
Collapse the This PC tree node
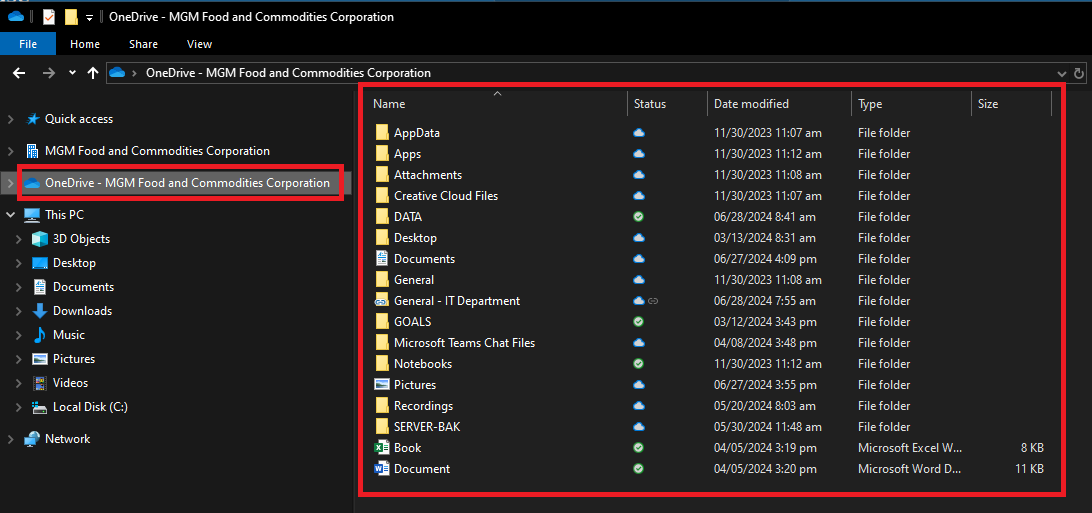(x=10, y=215)
